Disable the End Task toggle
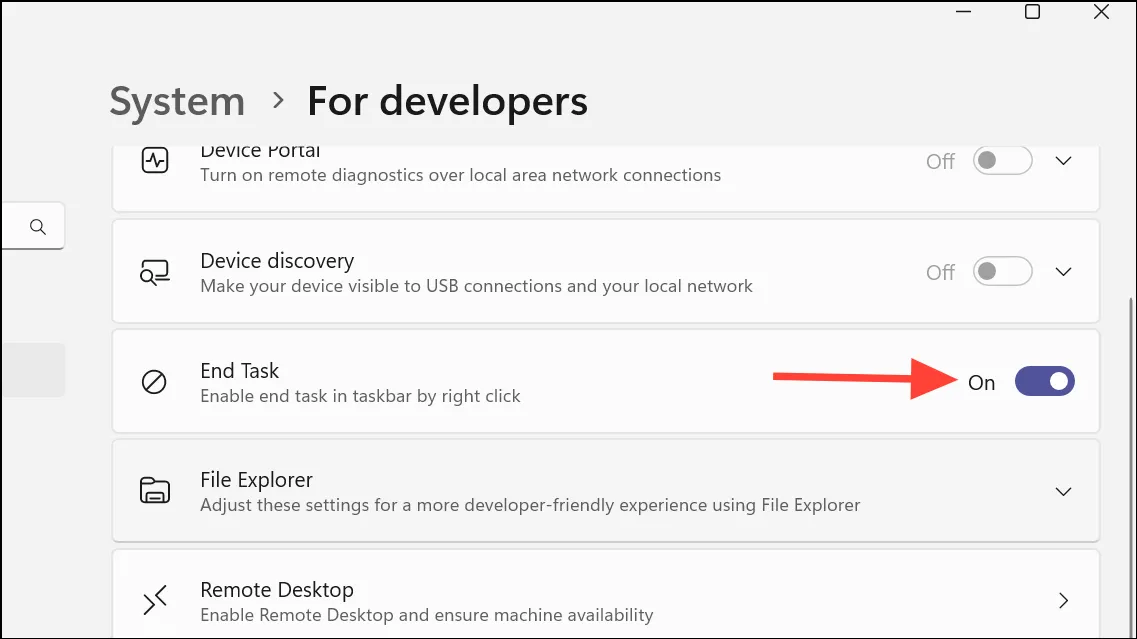The width and height of the screenshot is (1137, 639). 1044,382
